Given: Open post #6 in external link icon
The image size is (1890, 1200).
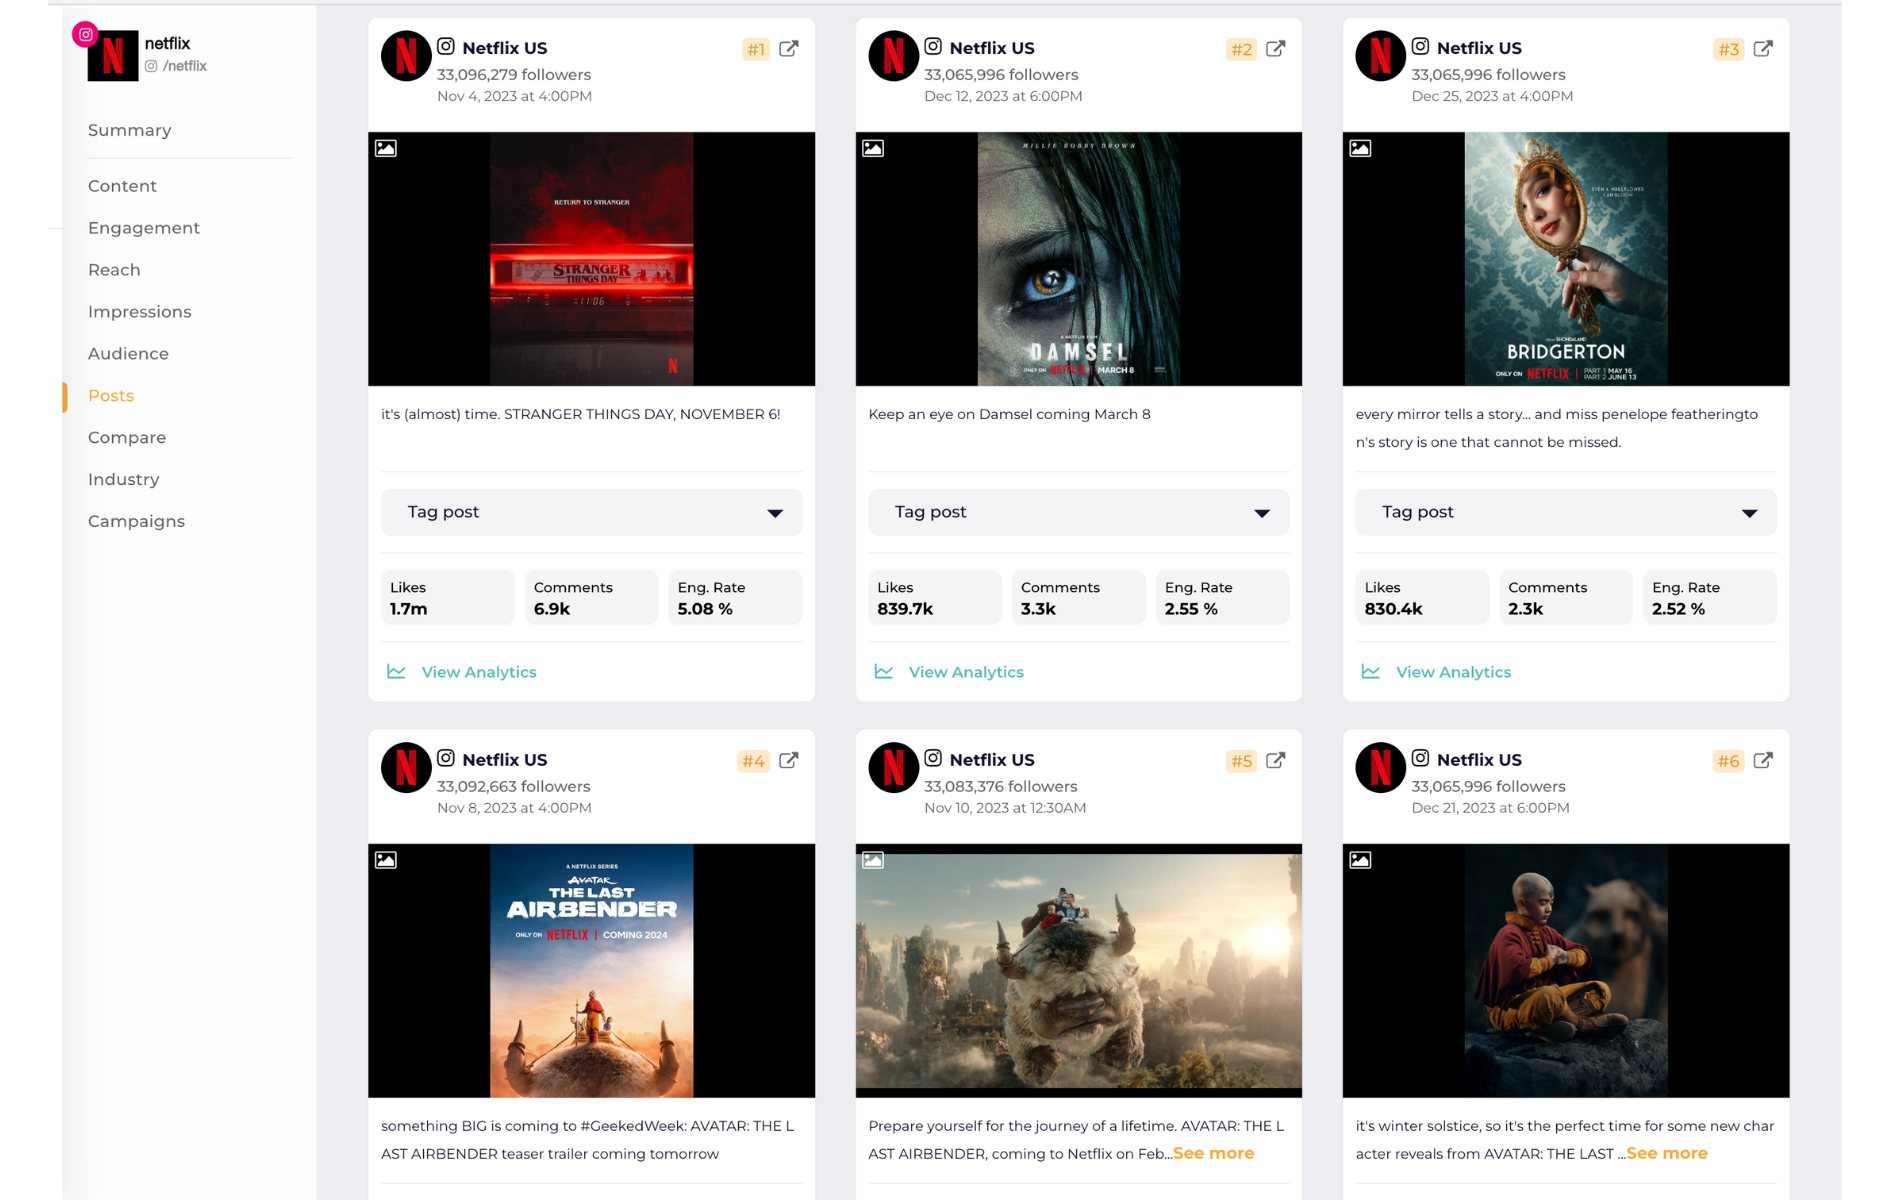Looking at the screenshot, I should (x=1763, y=760).
